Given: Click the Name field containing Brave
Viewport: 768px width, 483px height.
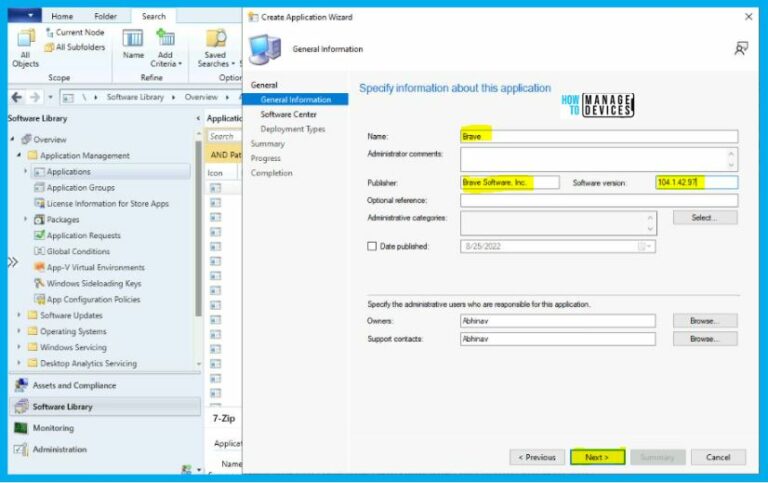Looking at the screenshot, I should (599, 136).
